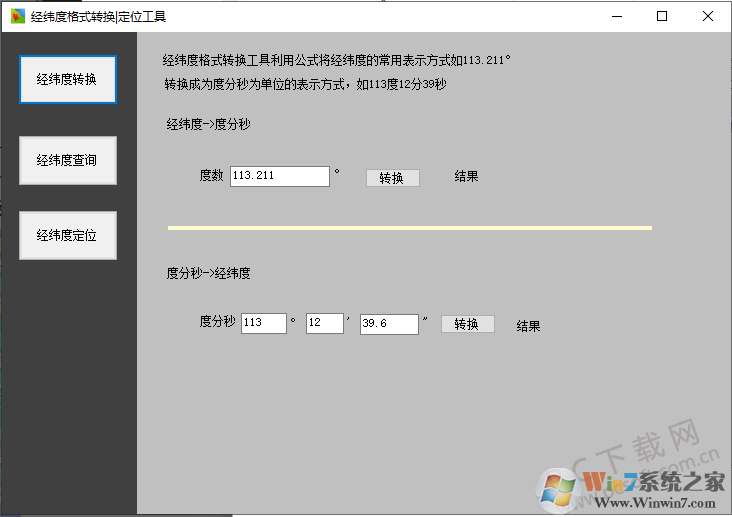Click the 度分秒 label before the 113 field

click(217, 321)
